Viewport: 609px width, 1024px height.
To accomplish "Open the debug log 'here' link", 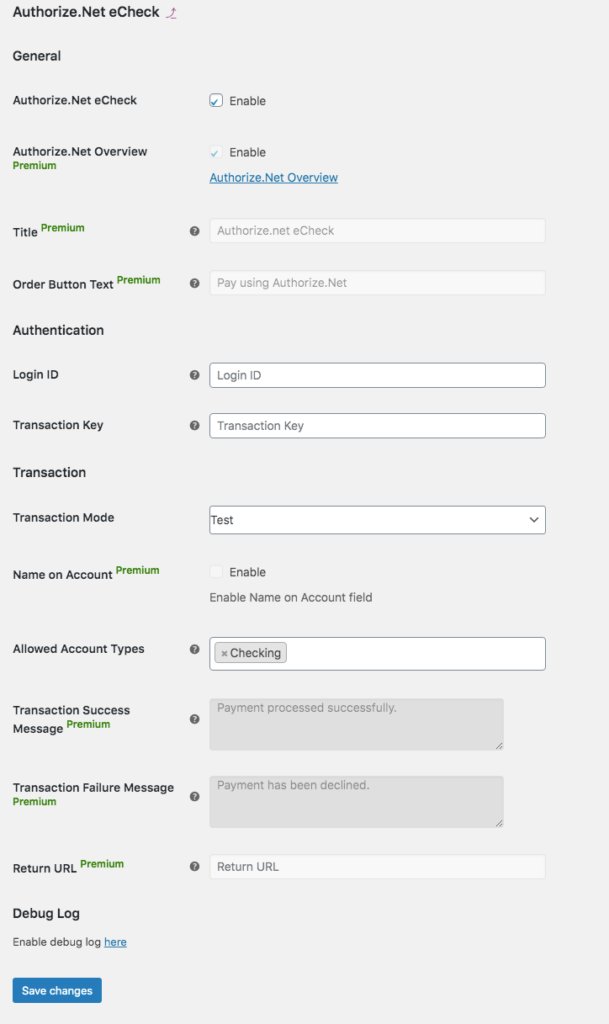I will pyautogui.click(x=116, y=942).
